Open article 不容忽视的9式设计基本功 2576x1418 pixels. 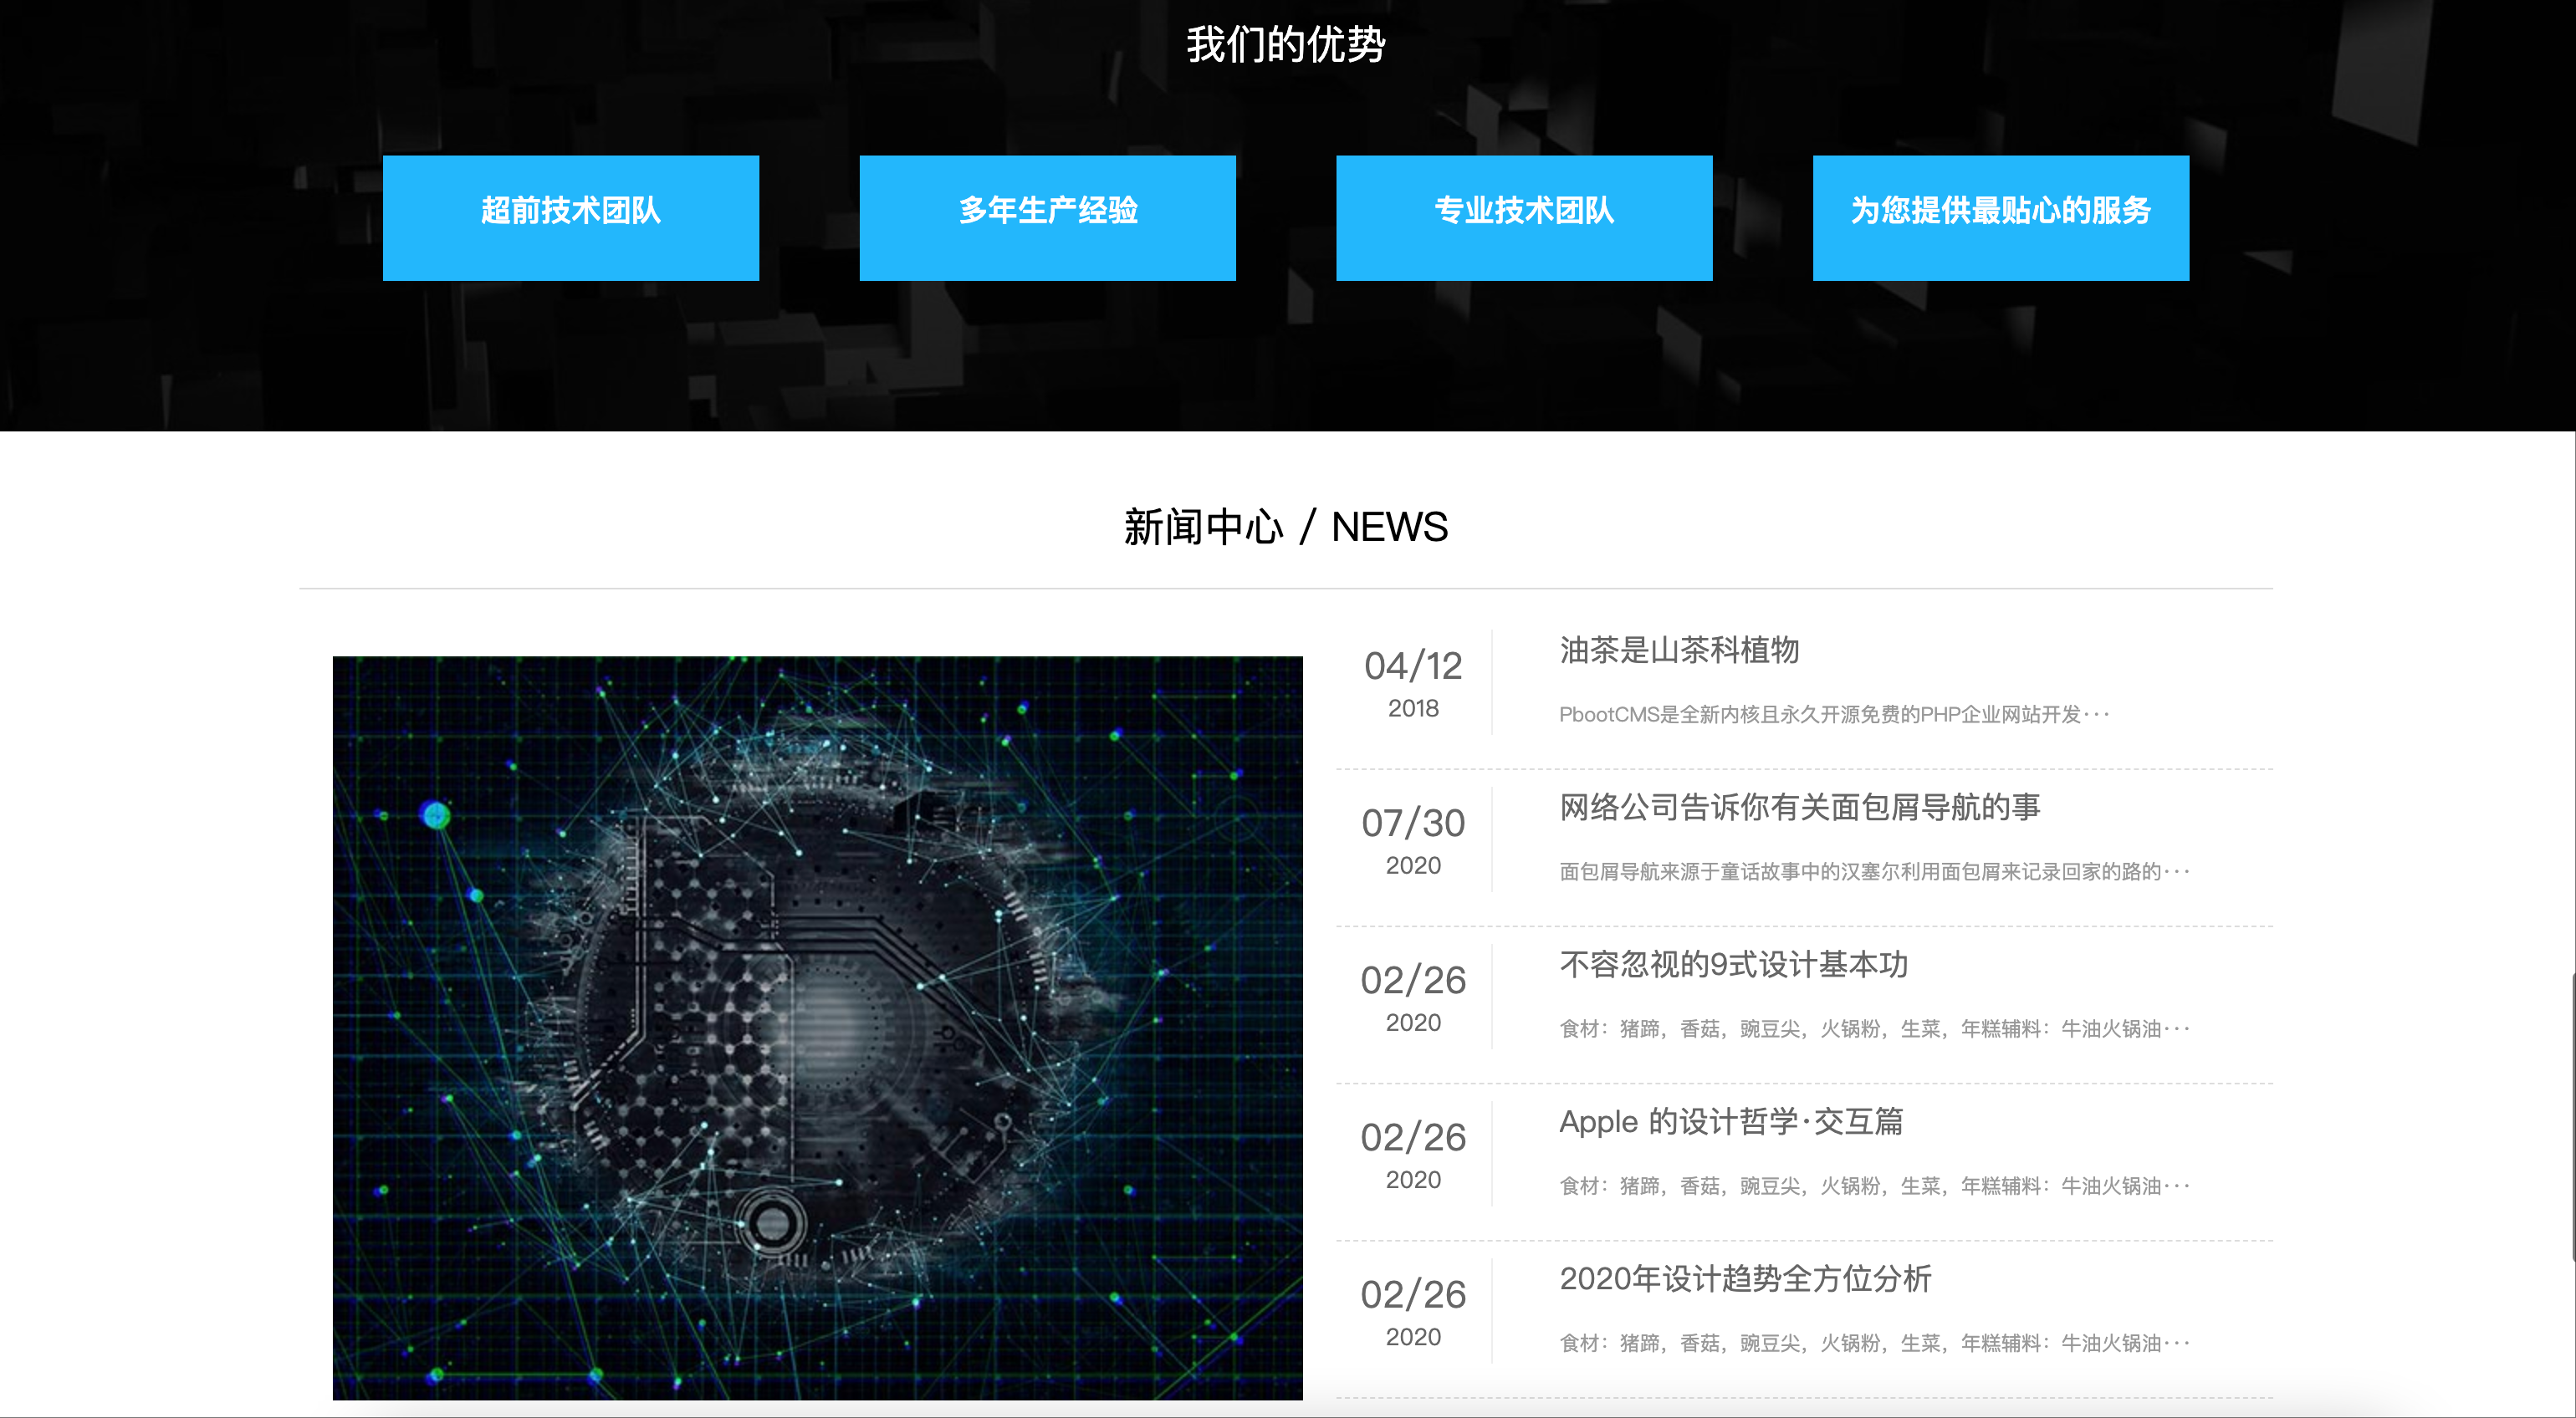(x=1733, y=964)
